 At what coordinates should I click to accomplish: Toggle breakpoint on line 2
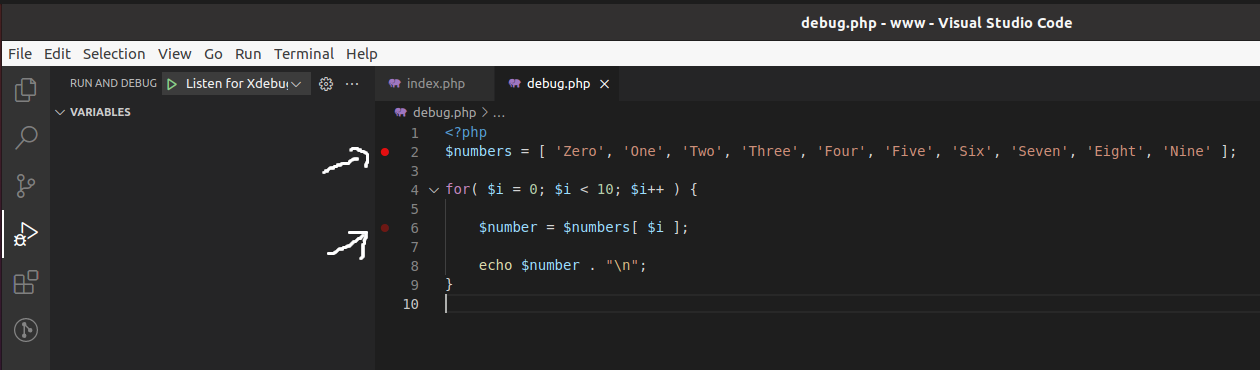[385, 152]
